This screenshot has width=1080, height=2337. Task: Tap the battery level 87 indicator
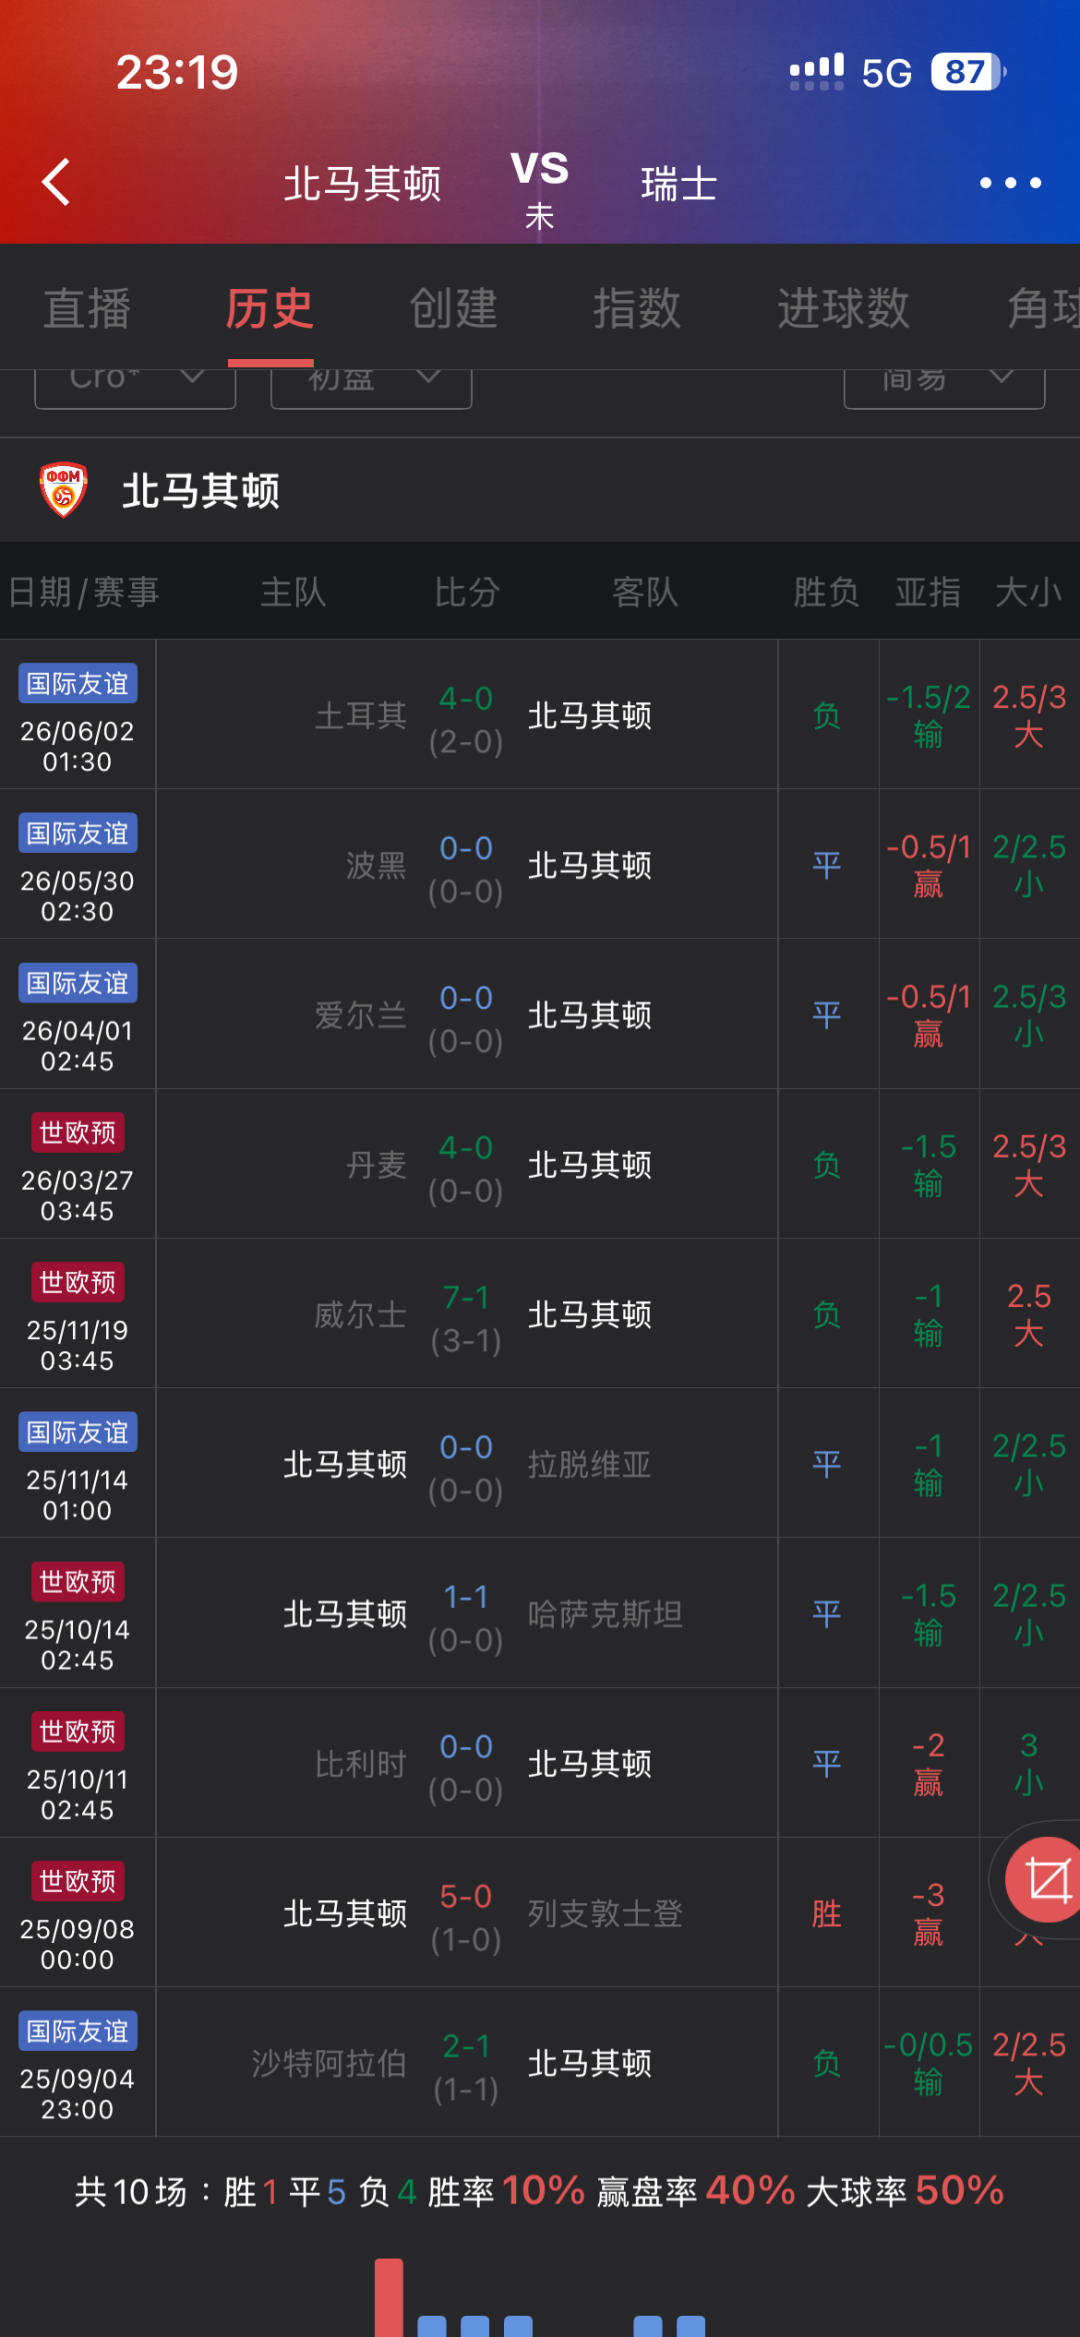[x=967, y=72]
